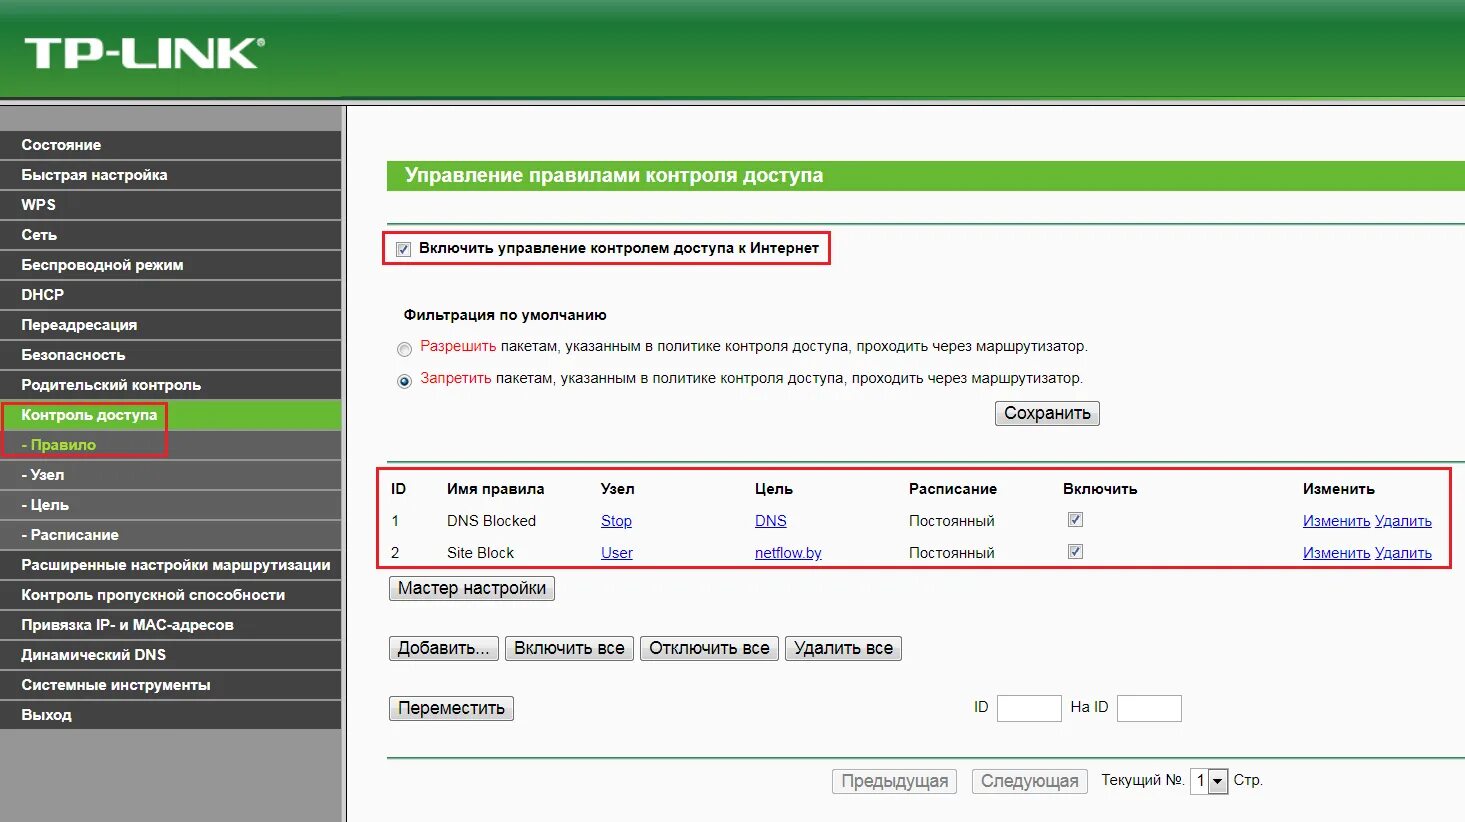The height and width of the screenshot is (822, 1465).
Task: Click the Переместить button
Action: [452, 708]
